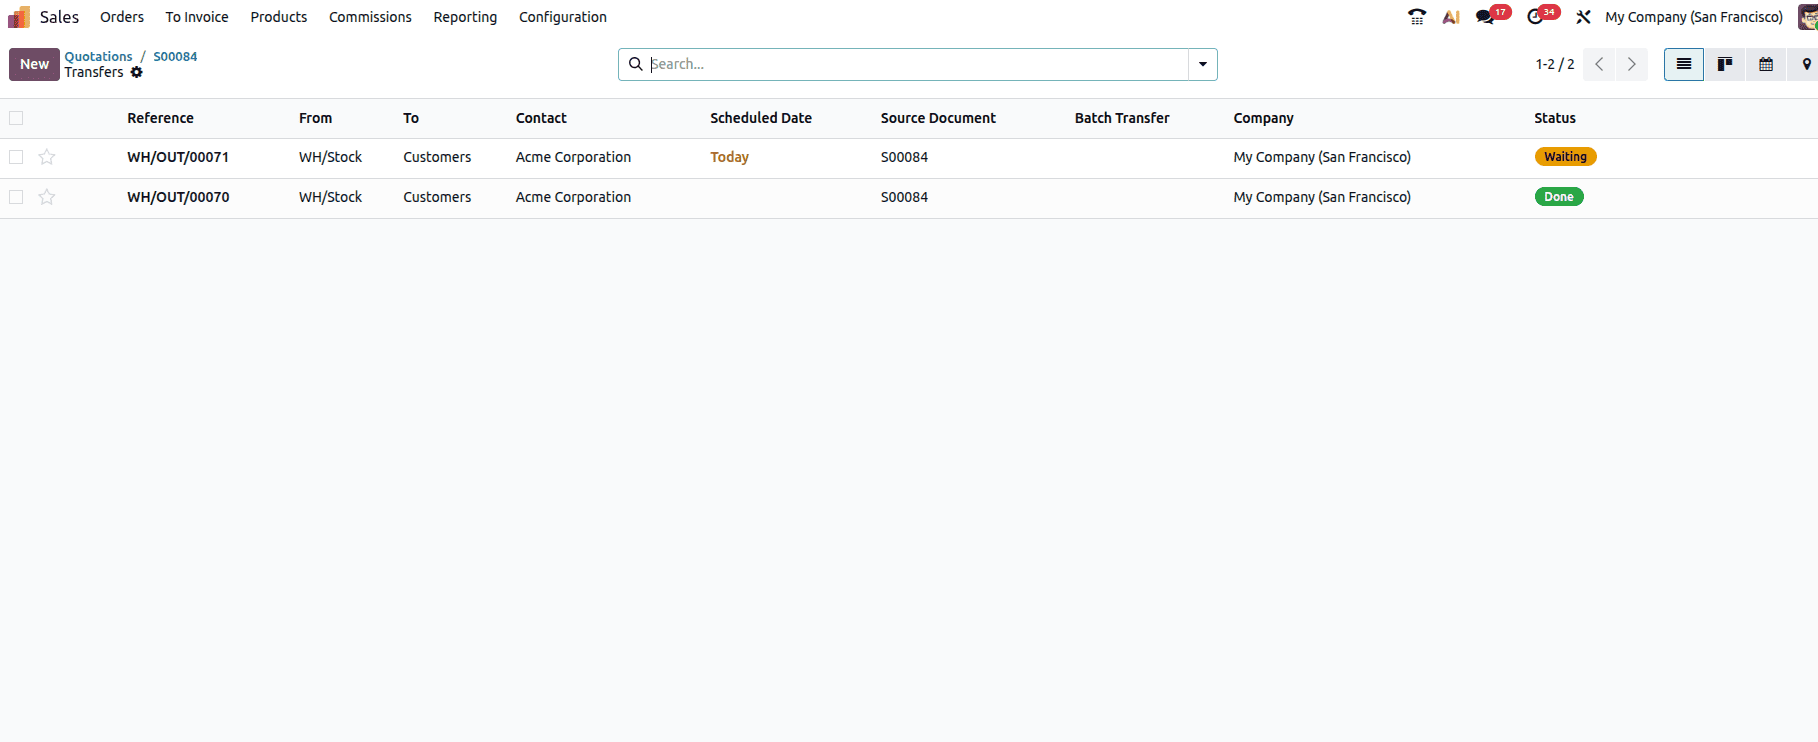Switch to calendar view
Viewport: 1818px width, 742px height.
coord(1766,64)
